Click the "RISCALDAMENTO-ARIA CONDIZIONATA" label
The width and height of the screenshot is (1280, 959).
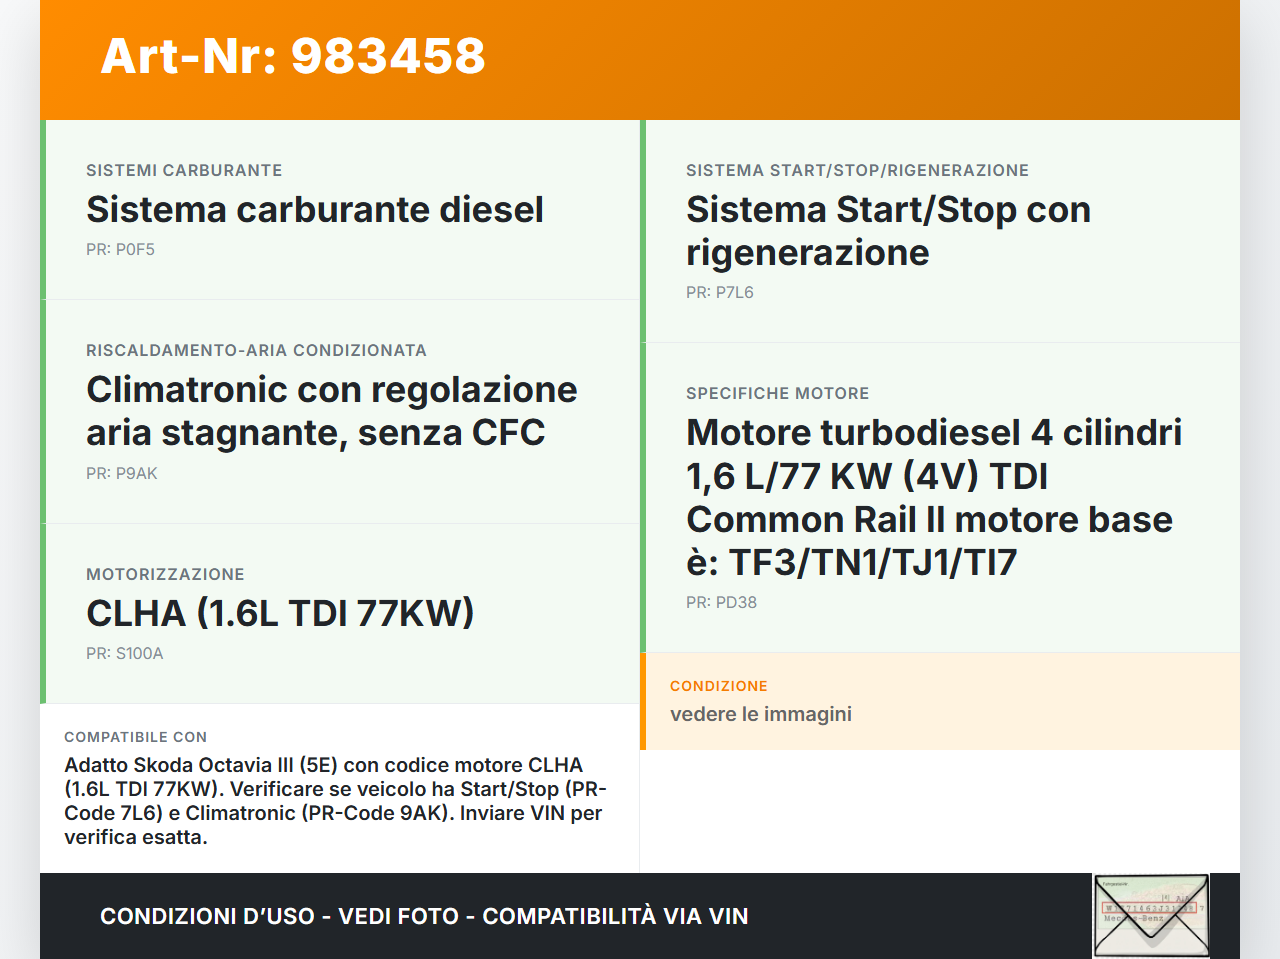[x=256, y=350]
